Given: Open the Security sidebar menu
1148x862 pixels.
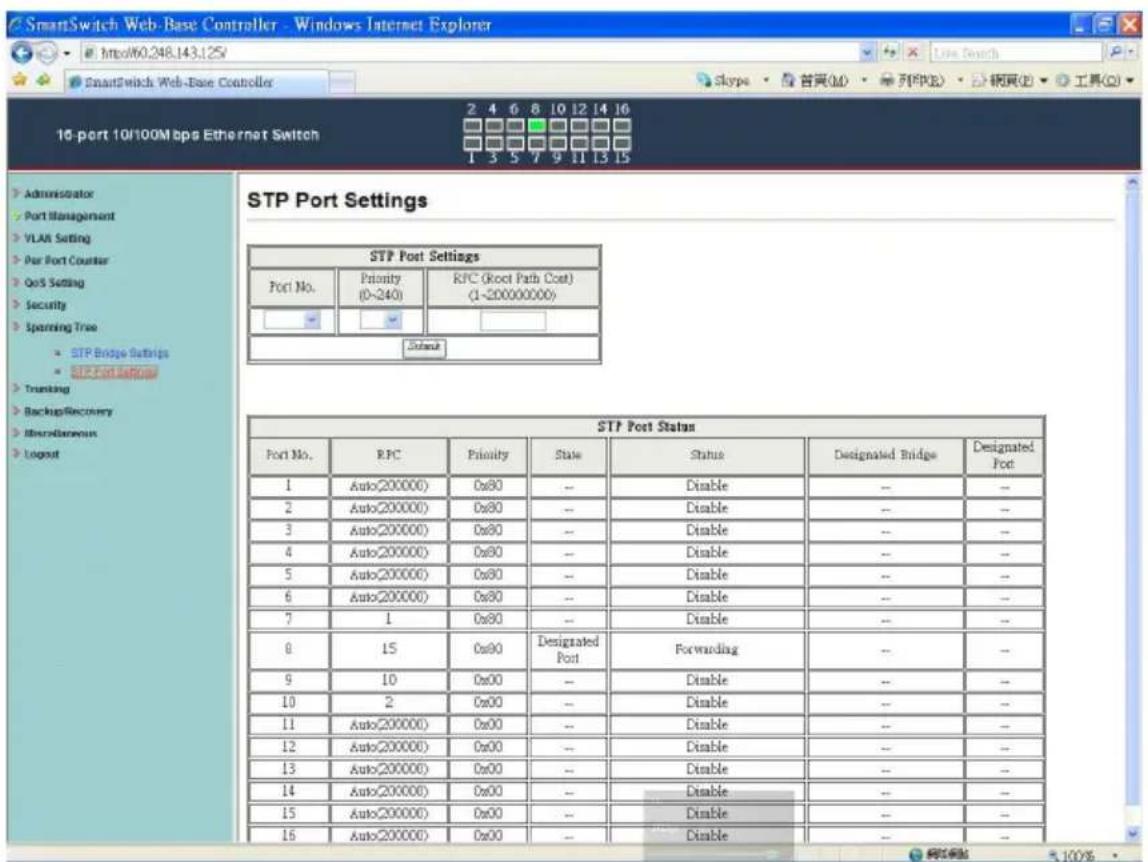Looking at the screenshot, I should [45, 305].
